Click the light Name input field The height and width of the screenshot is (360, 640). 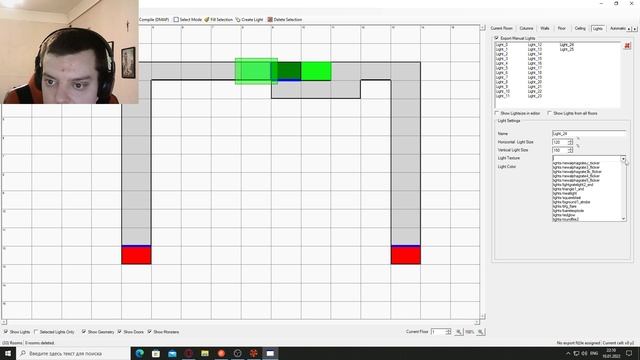(589, 133)
